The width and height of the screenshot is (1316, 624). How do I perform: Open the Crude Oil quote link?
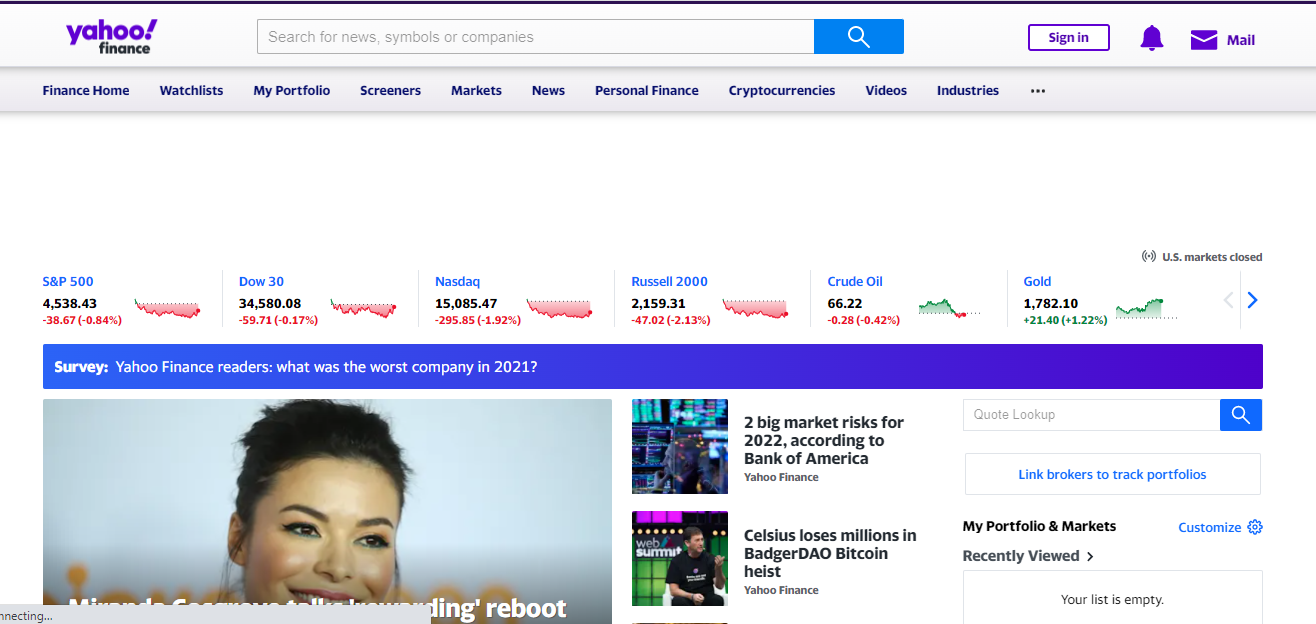pyautogui.click(x=855, y=281)
